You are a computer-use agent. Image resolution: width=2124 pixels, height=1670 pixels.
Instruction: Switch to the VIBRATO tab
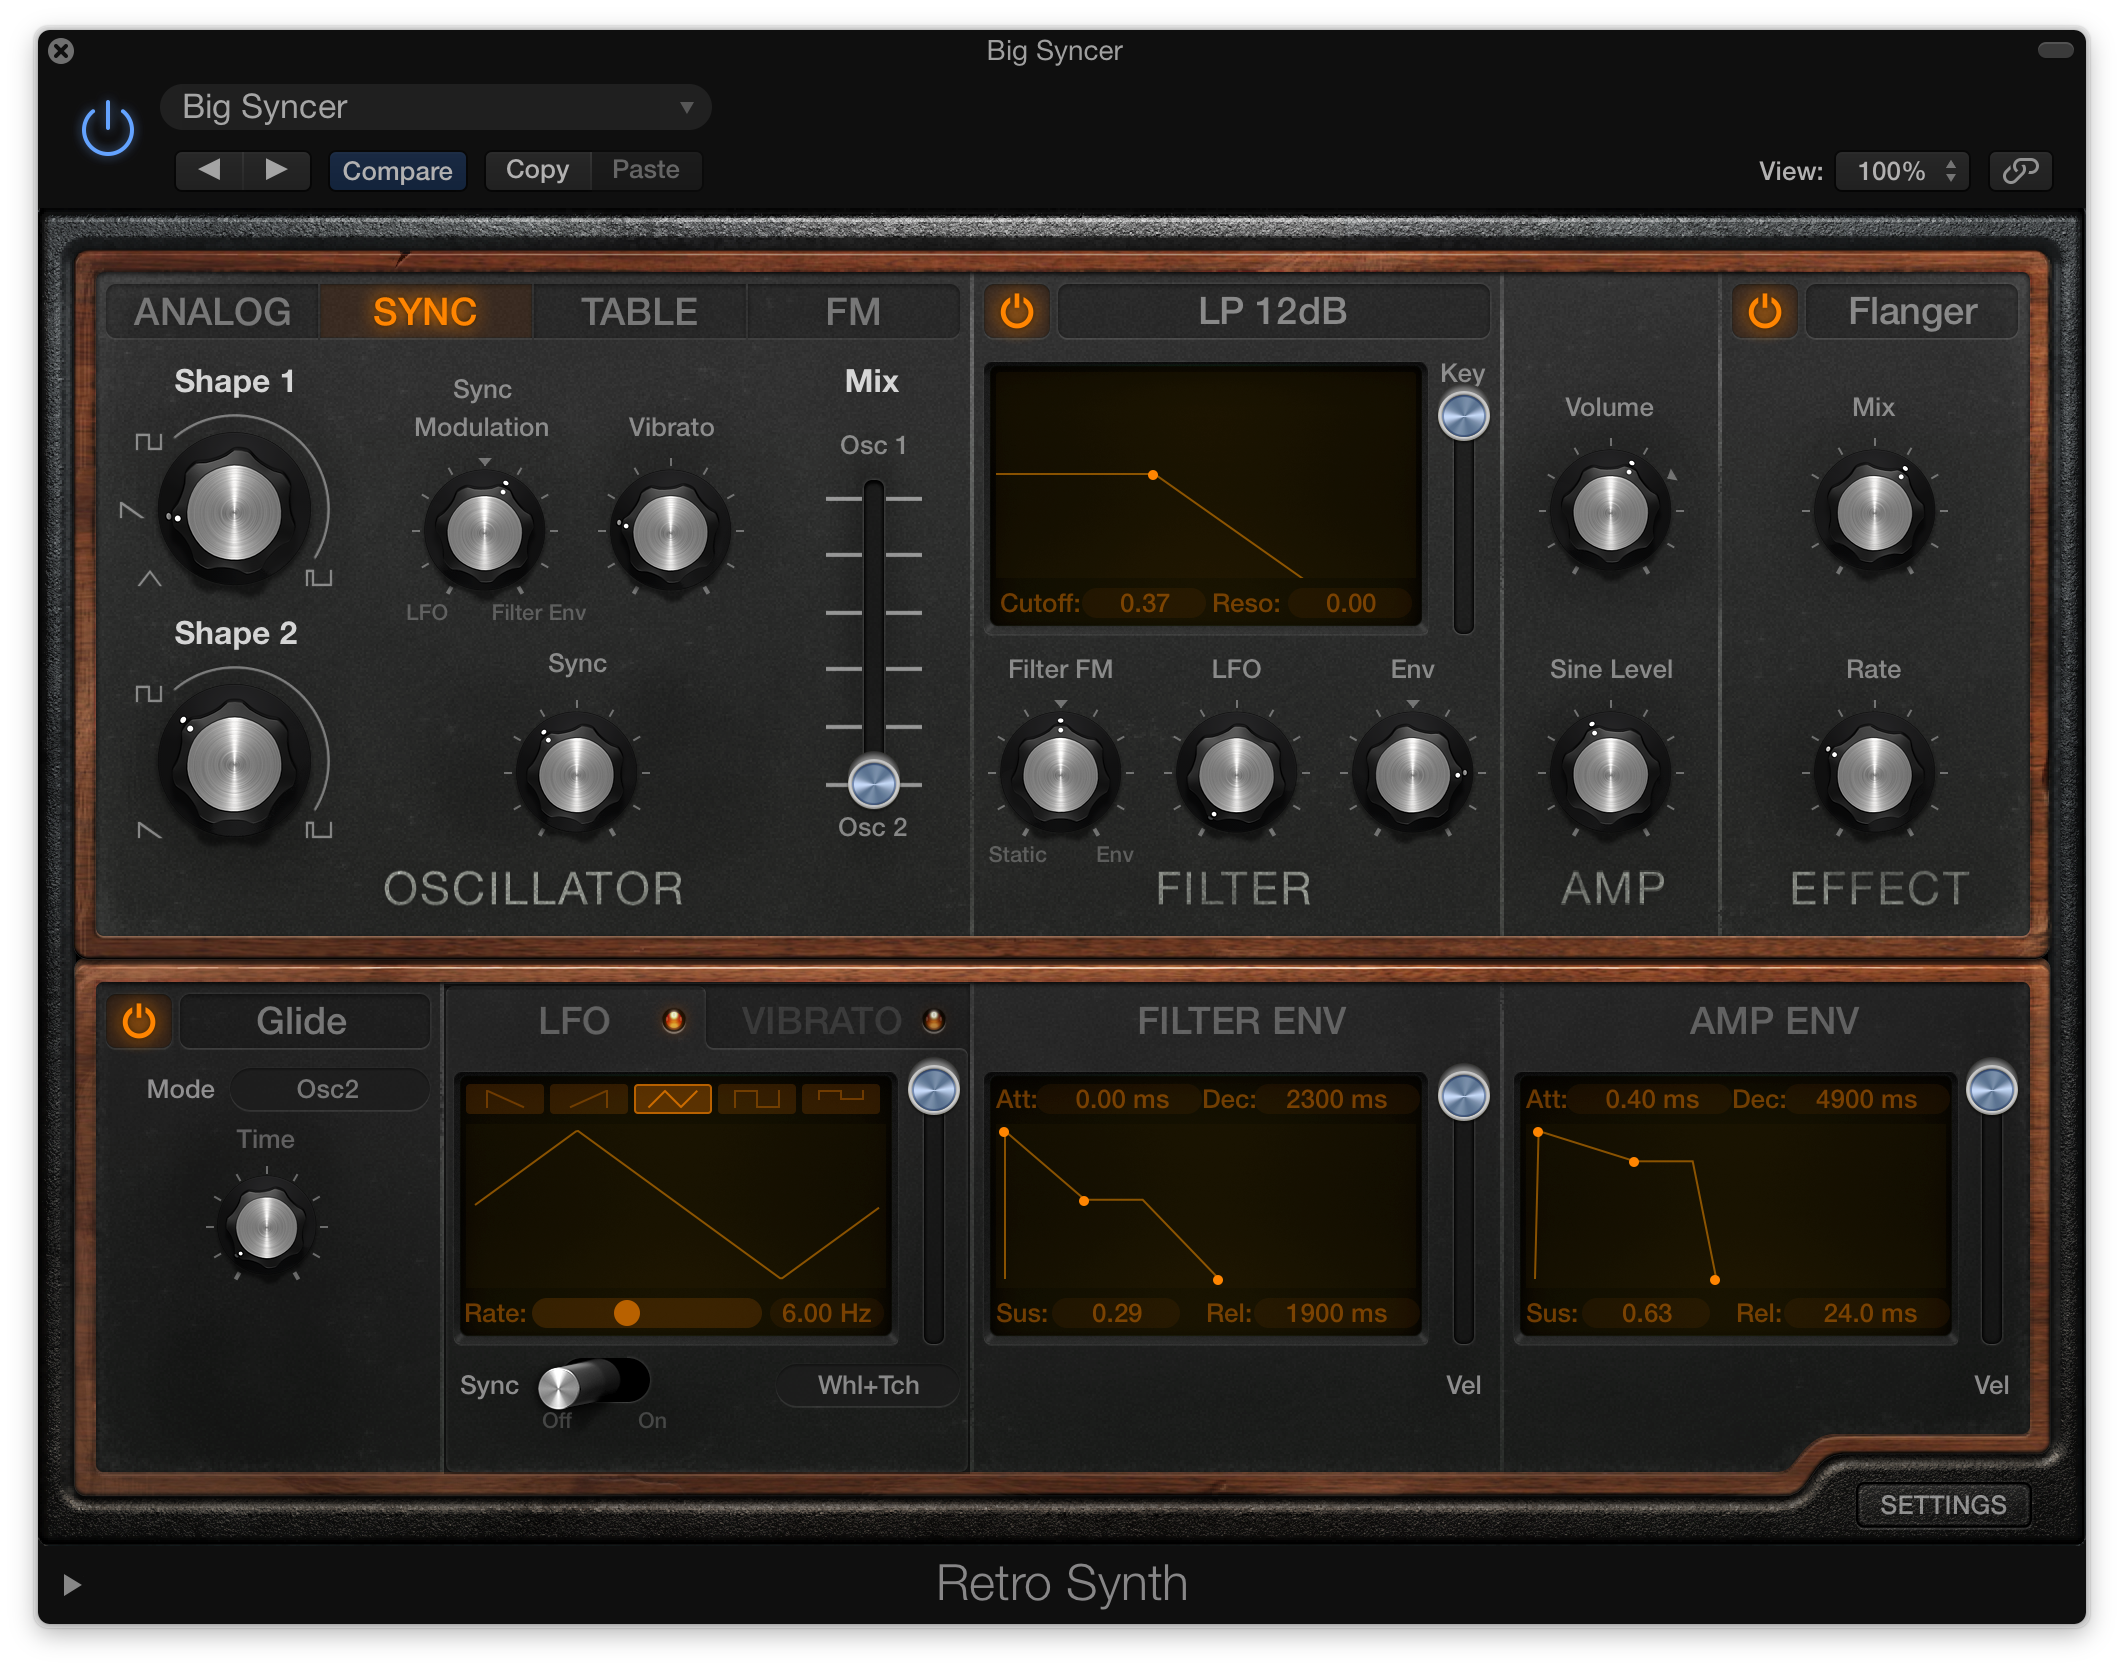pos(821,1019)
